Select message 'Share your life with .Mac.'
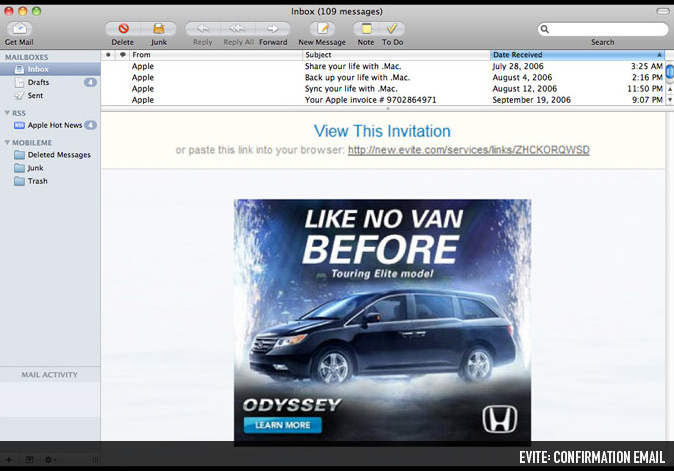Screen dimensions: 674x471 (x=383, y=66)
